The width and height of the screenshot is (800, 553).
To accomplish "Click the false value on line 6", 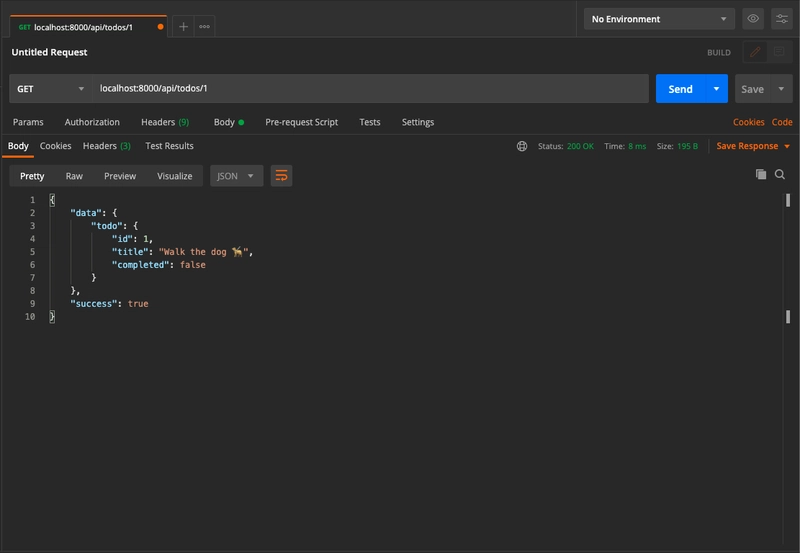I will coord(192,265).
